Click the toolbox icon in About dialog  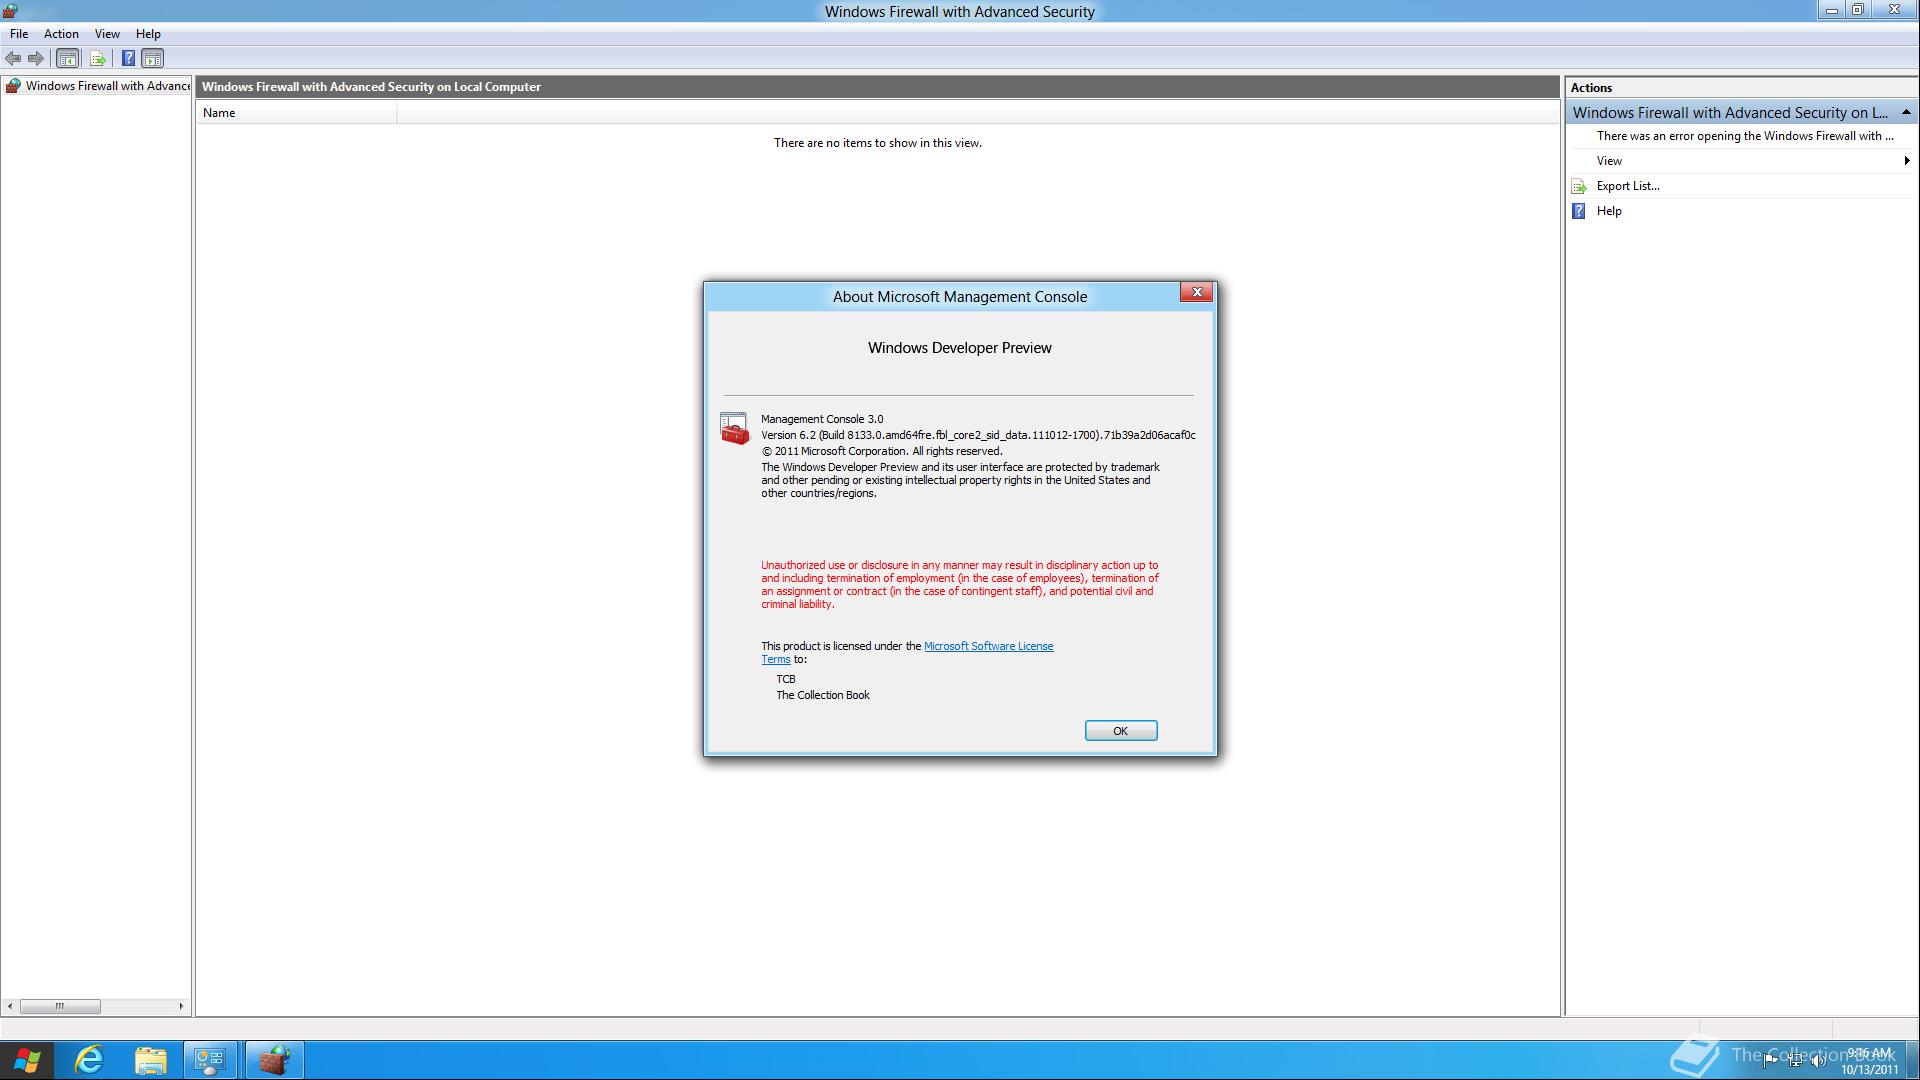[734, 429]
